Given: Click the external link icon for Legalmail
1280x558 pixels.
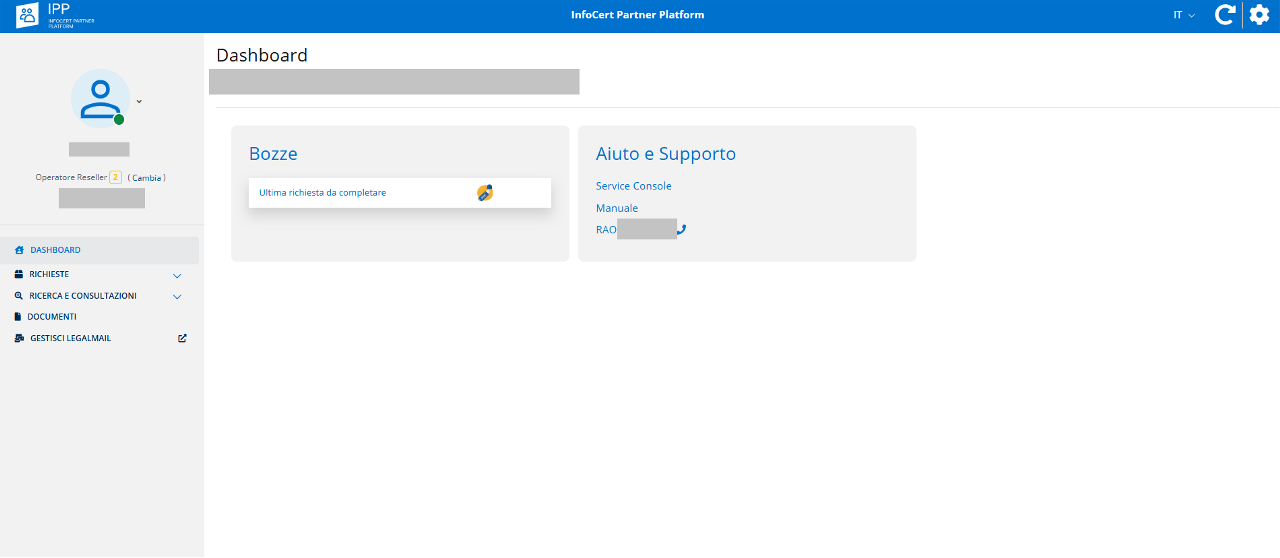Looking at the screenshot, I should [x=182, y=338].
